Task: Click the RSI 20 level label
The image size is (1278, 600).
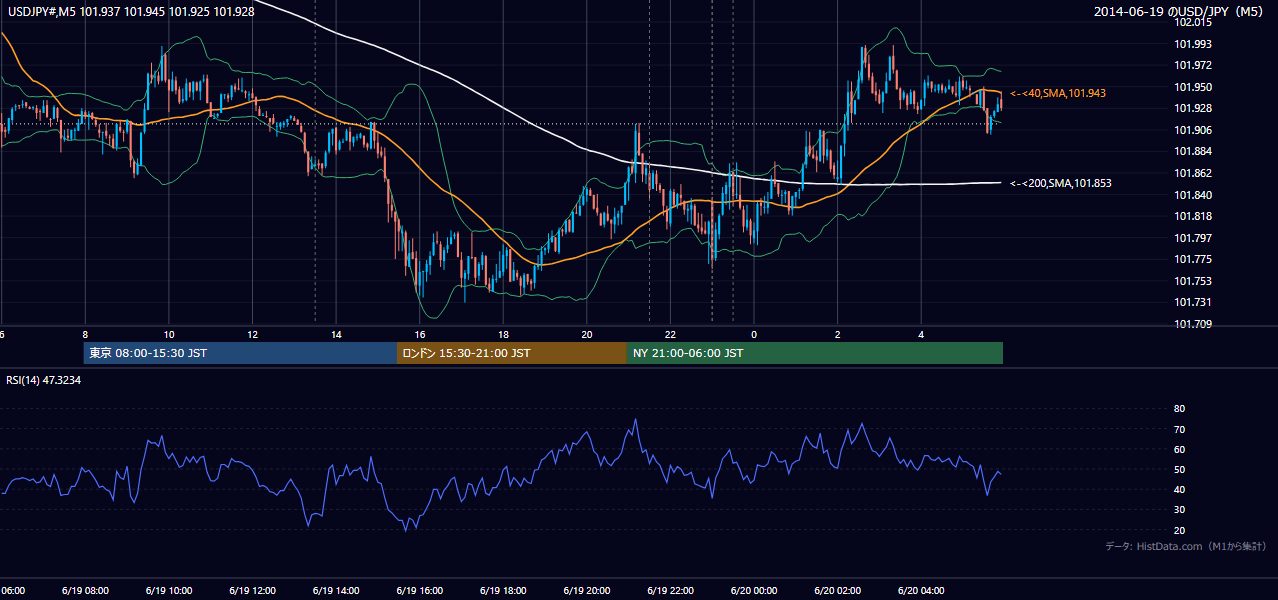Action: click(x=1179, y=530)
